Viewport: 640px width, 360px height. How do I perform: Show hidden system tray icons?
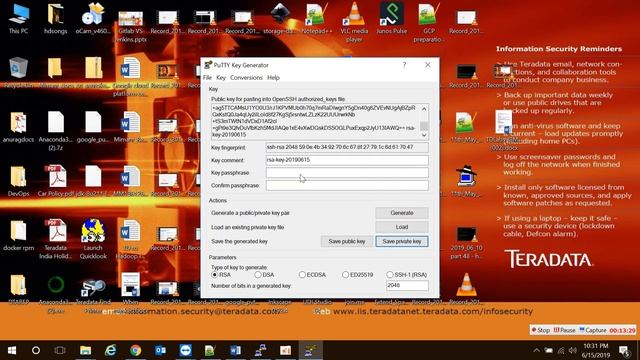pos(536,350)
